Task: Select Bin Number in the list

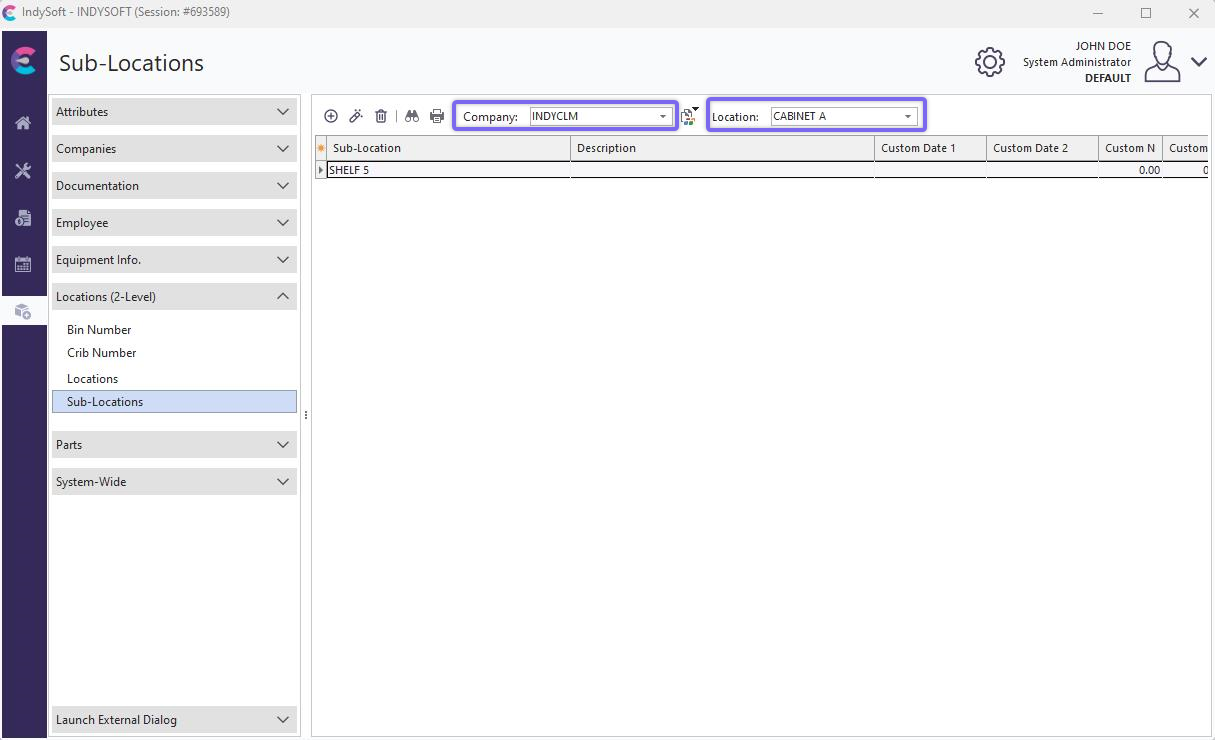Action: click(99, 330)
